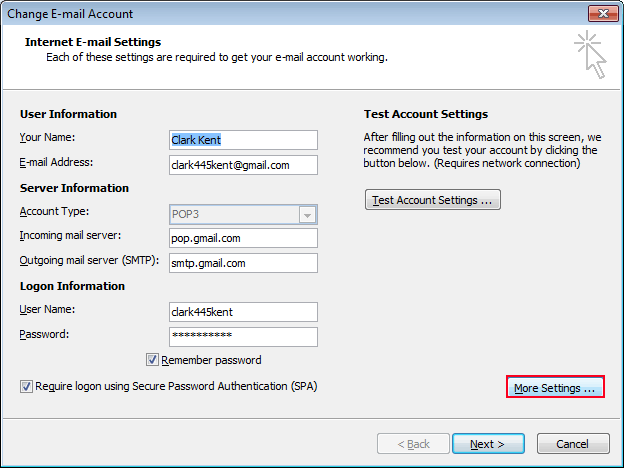Click the E-mail Address input field
624x468 pixels.
[243, 165]
